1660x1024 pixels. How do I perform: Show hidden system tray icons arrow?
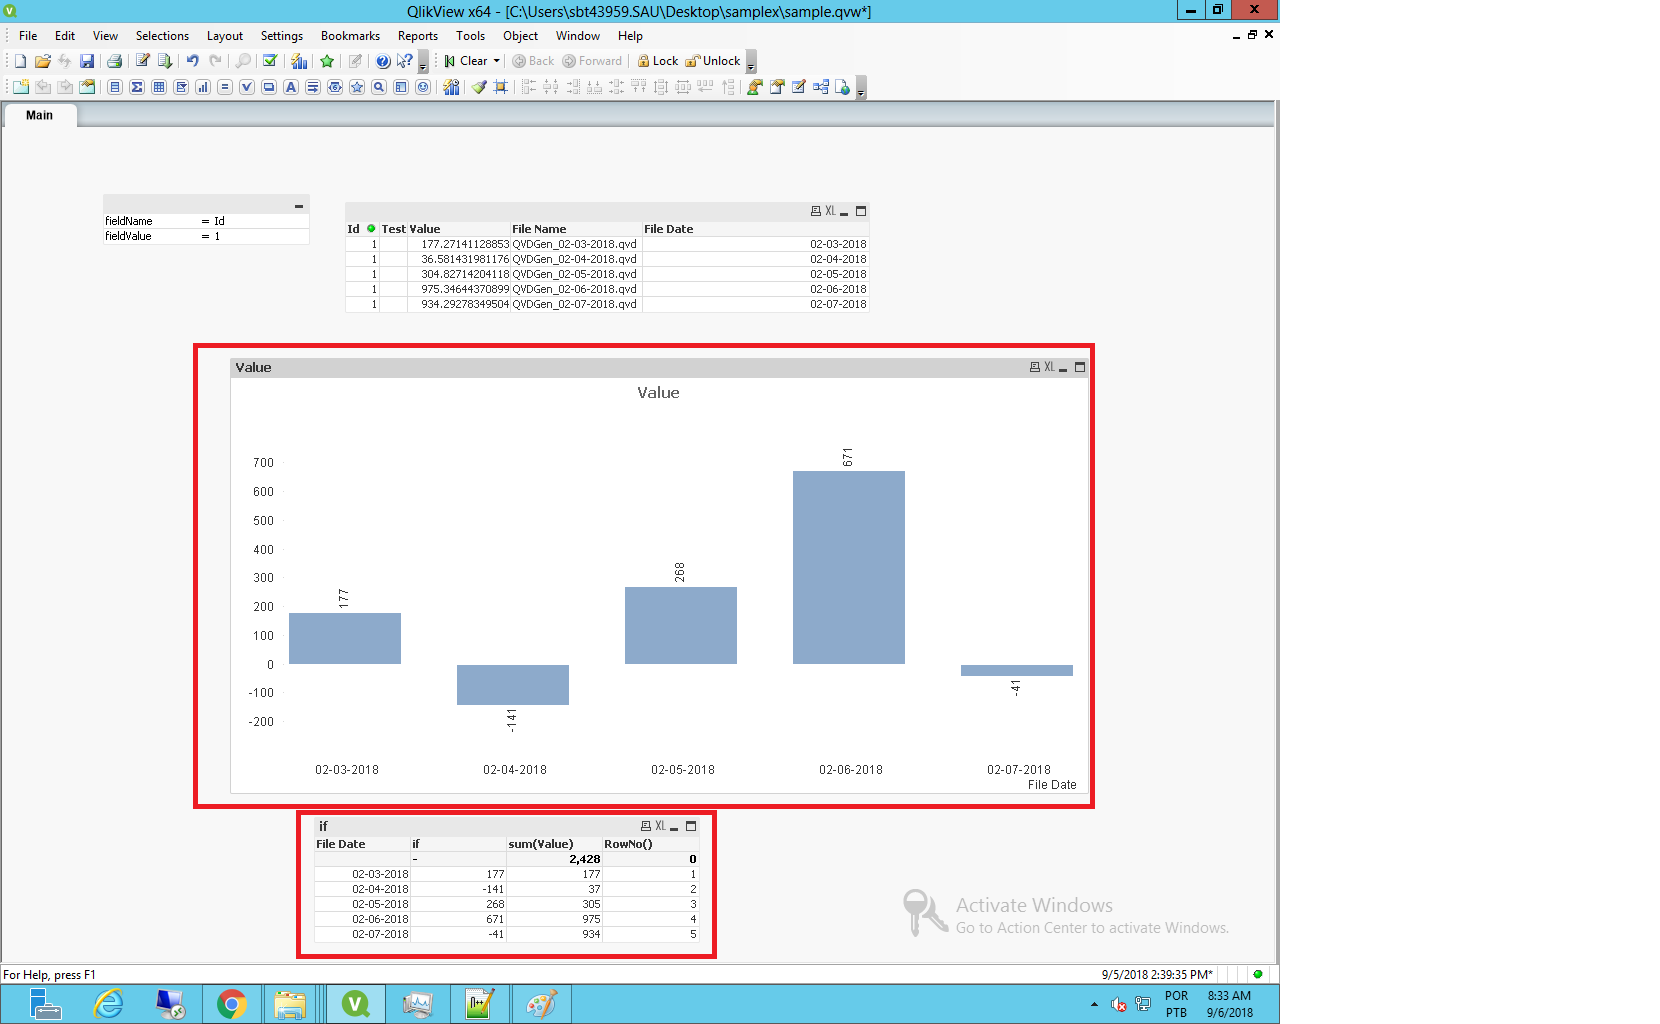click(x=1094, y=1004)
